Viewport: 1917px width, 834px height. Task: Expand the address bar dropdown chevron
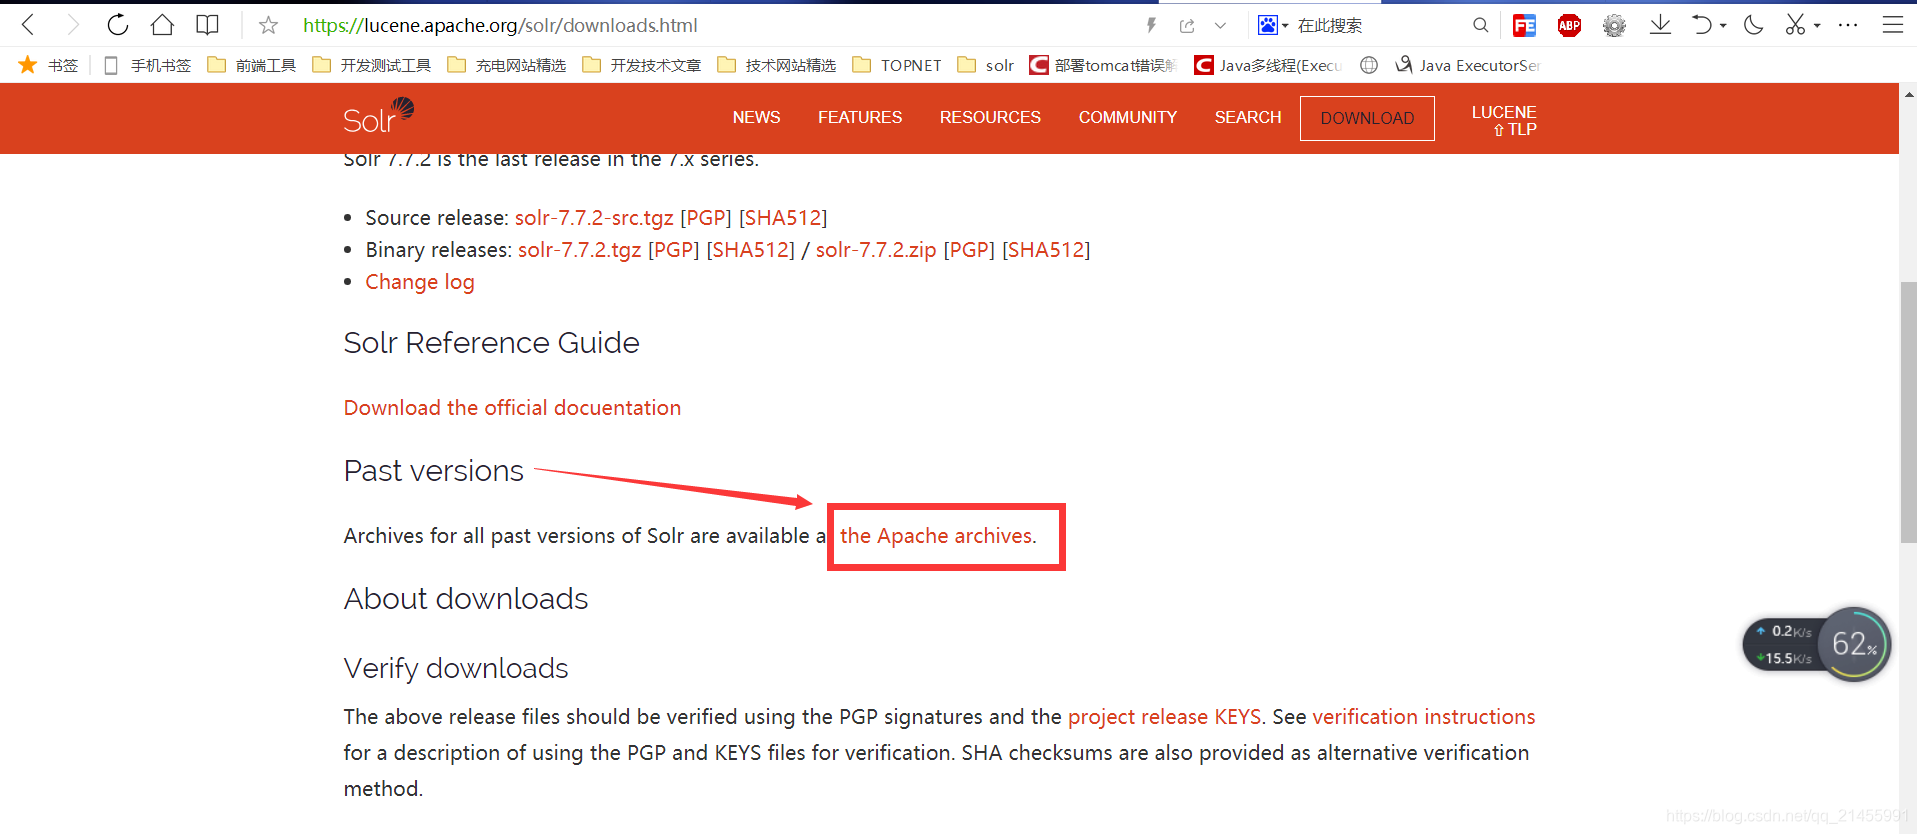pos(1220,25)
